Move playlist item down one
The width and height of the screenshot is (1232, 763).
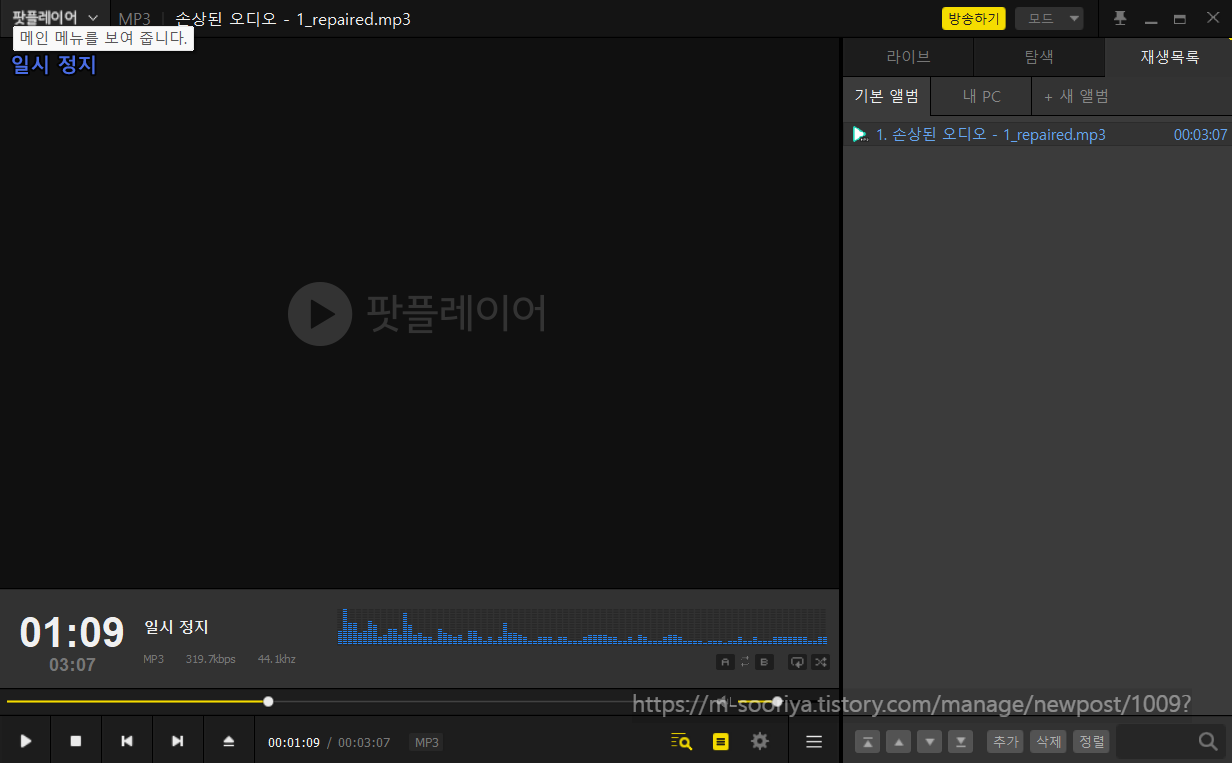click(930, 741)
